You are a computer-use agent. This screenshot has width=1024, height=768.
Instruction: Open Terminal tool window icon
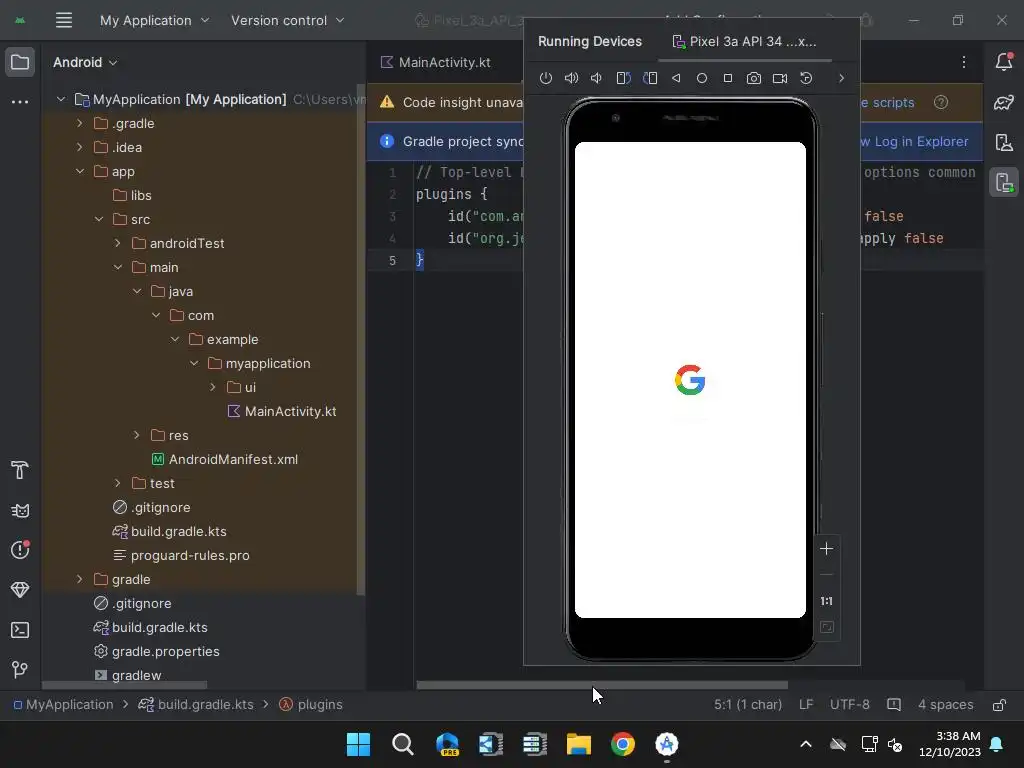(x=20, y=630)
